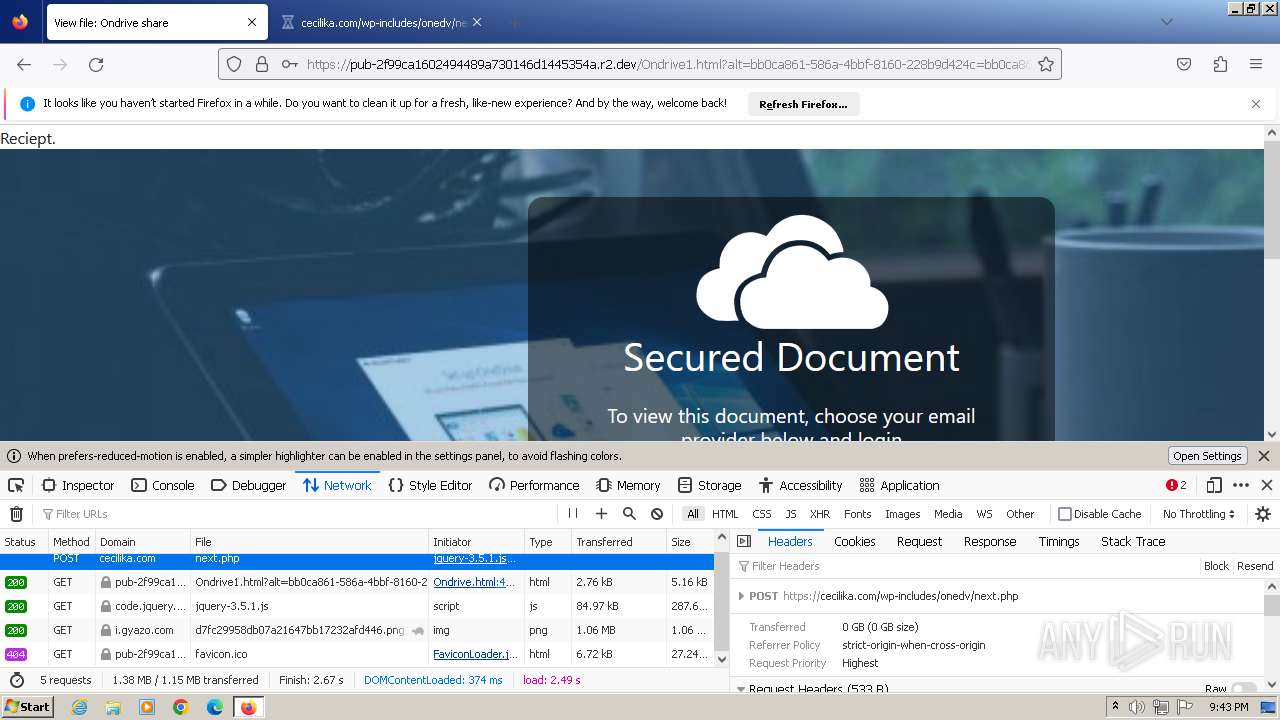Image resolution: width=1280 pixels, height=720 pixels.
Task: Filter requests by HTML type
Action: tap(725, 514)
